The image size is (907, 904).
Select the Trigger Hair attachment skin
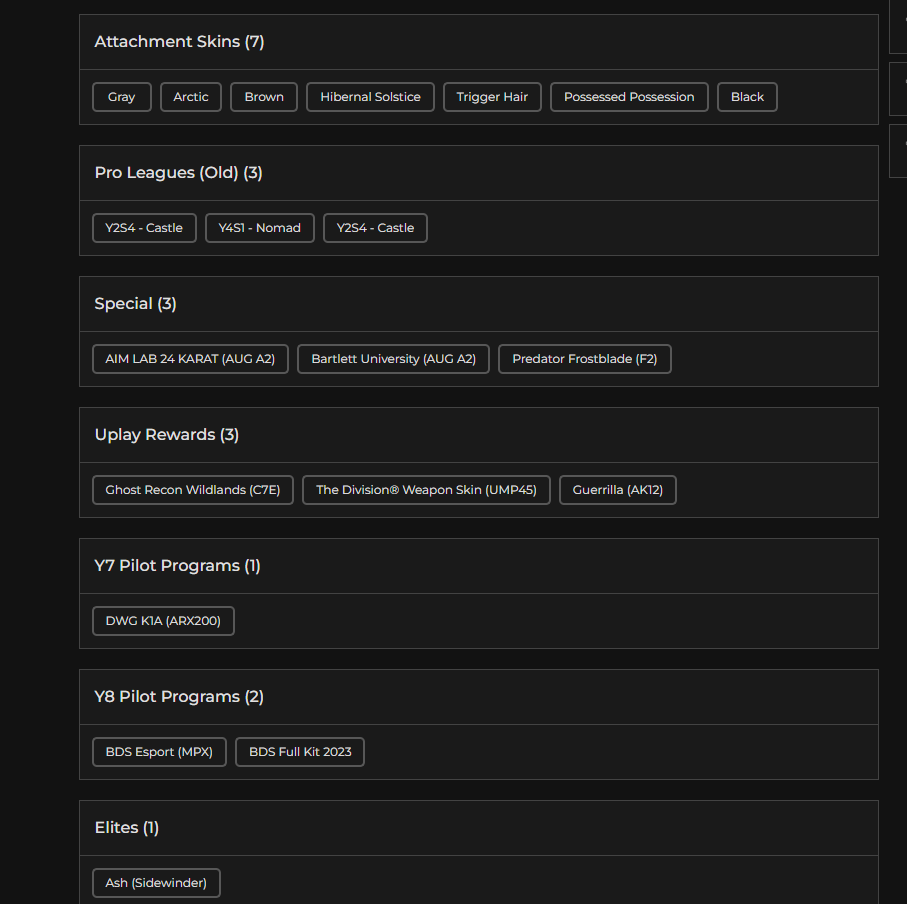pos(492,97)
